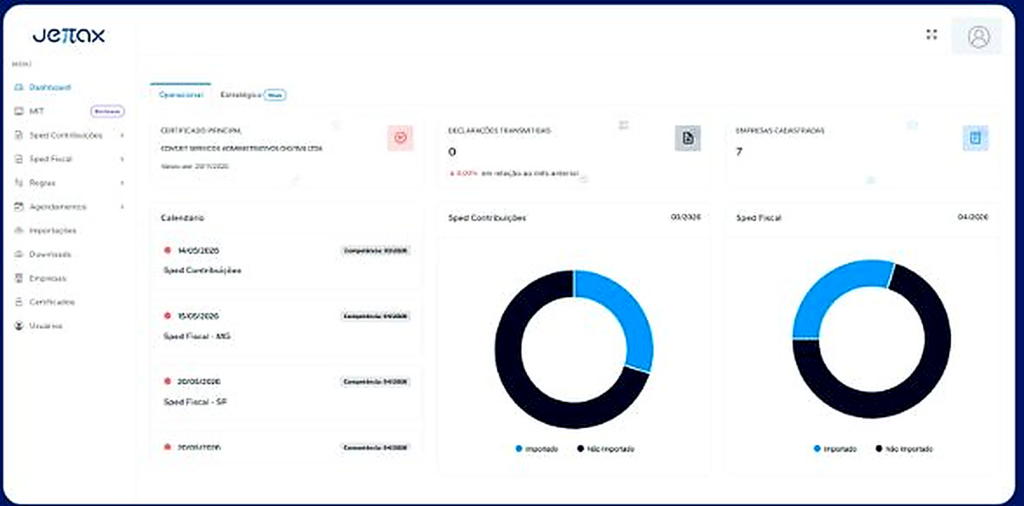Select the 14/05/2026 Sped Contribuições calendar entry
1024x506 pixels.
tap(286, 260)
